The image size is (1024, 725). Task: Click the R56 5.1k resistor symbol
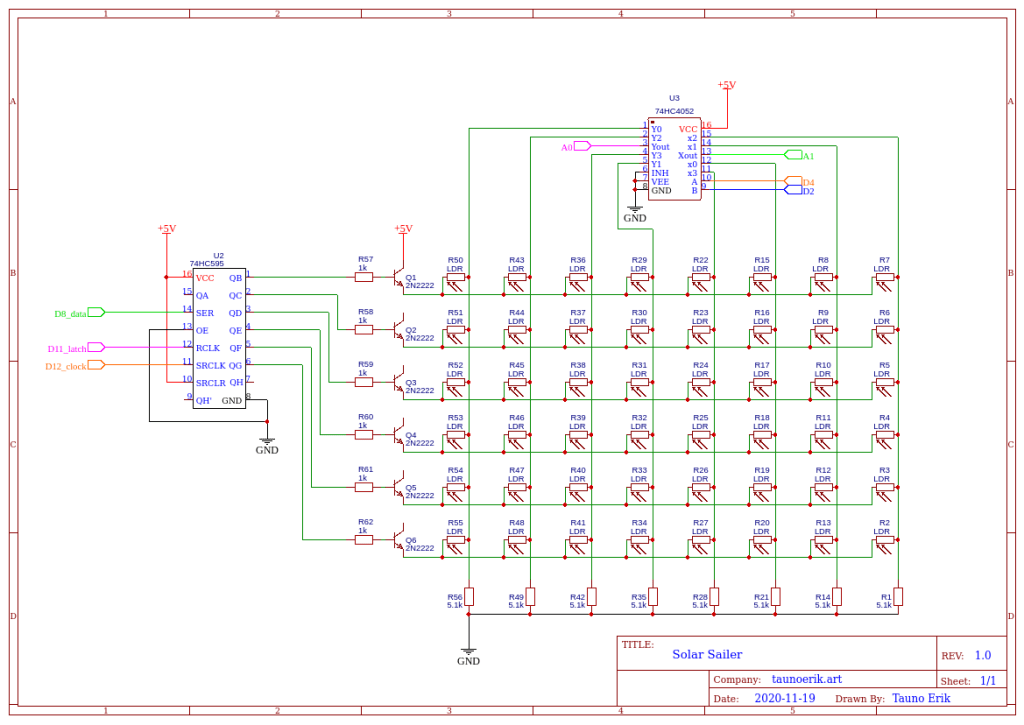point(469,597)
